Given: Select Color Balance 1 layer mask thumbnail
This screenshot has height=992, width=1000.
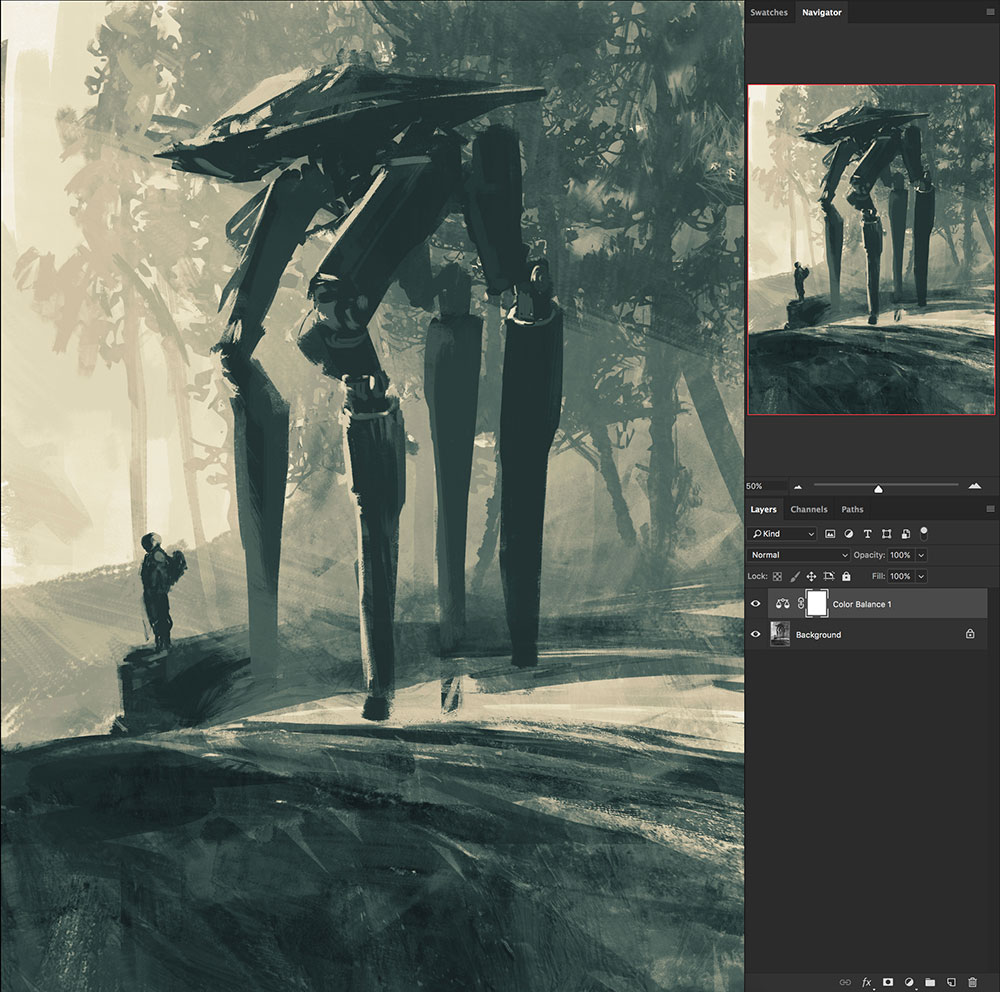Looking at the screenshot, I should 817,603.
